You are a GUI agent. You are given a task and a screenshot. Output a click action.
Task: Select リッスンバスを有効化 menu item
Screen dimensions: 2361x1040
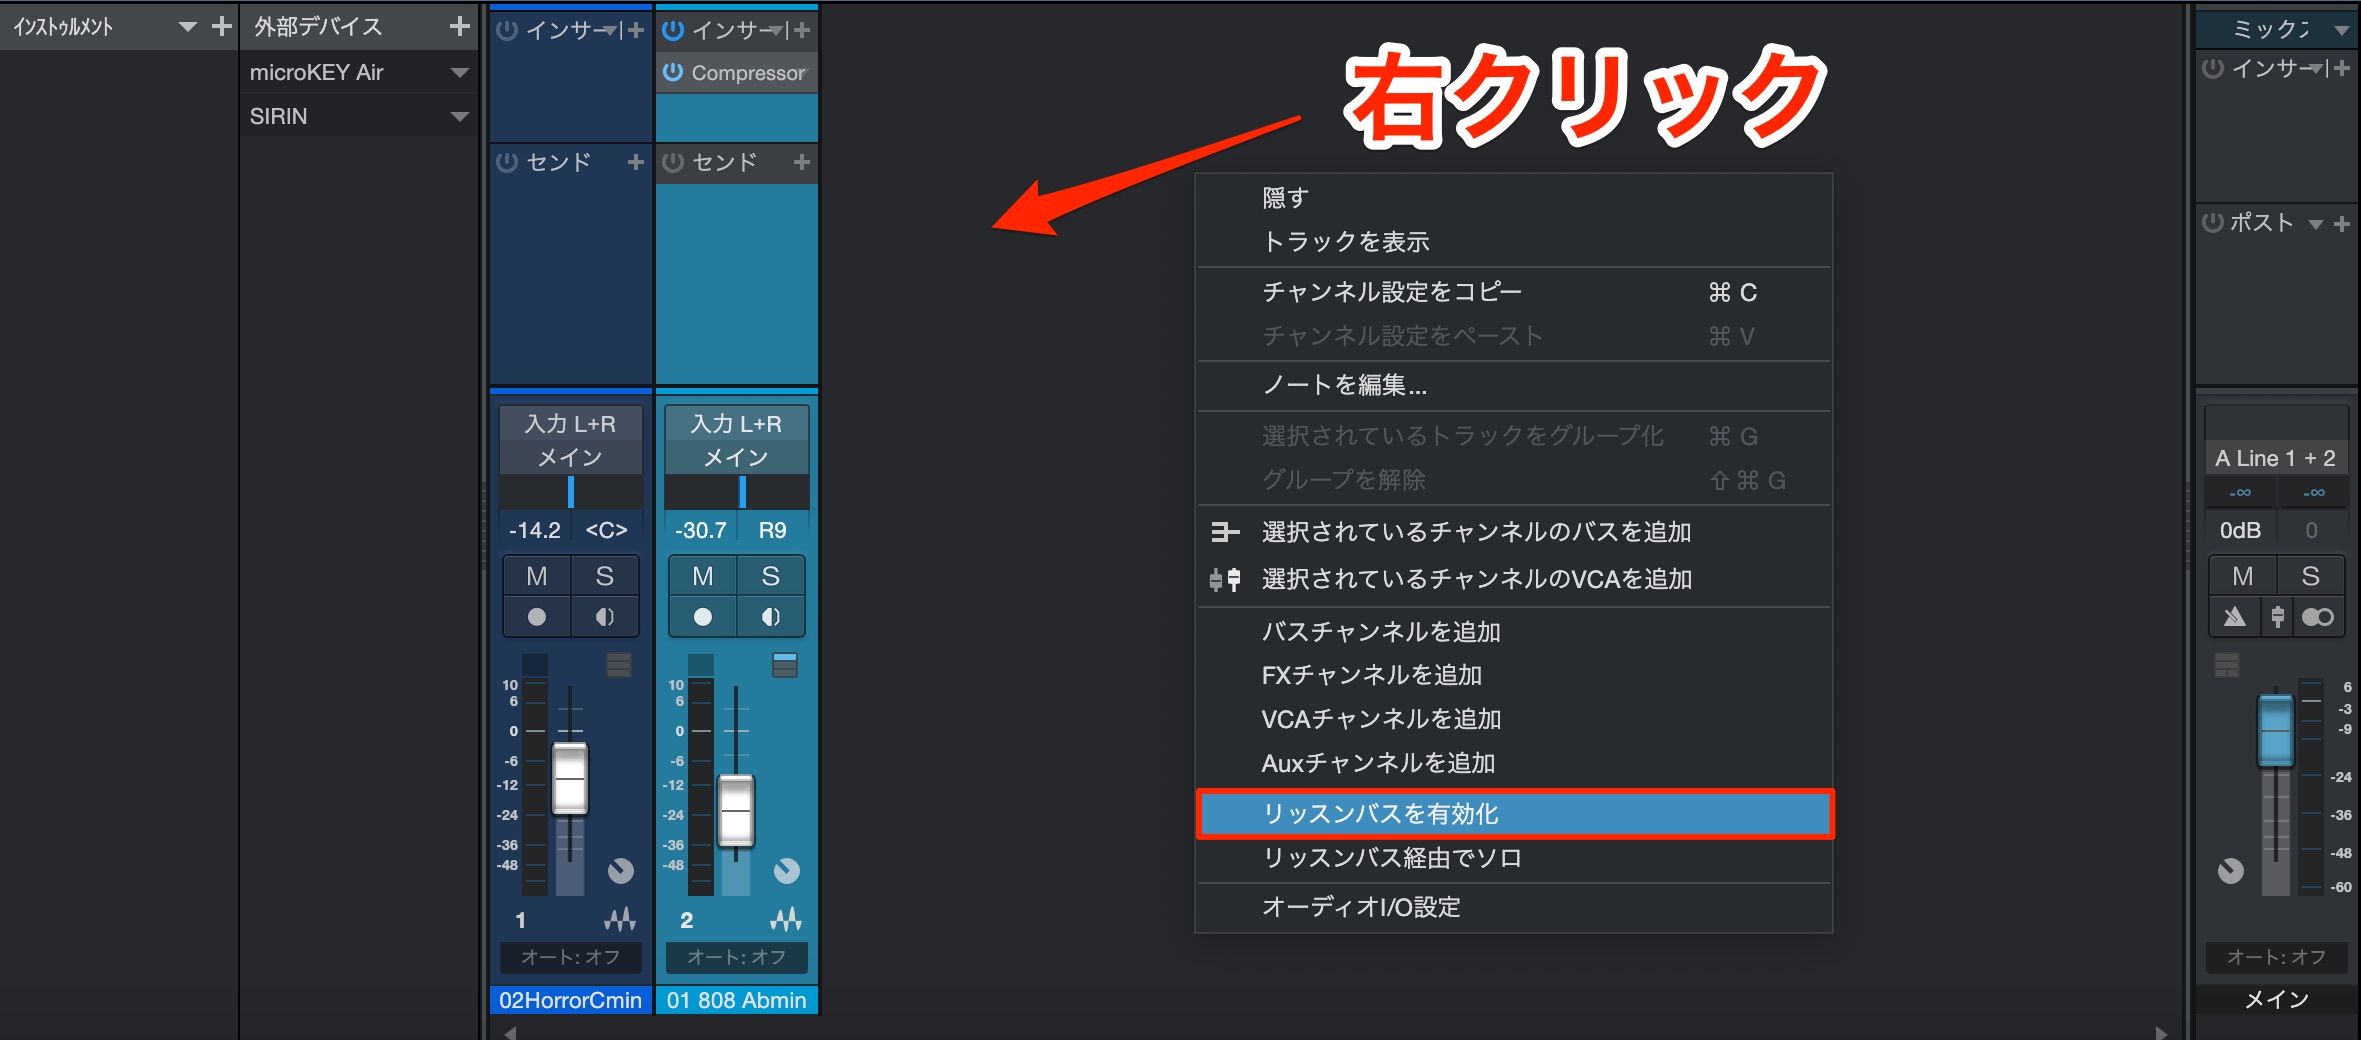[1514, 814]
